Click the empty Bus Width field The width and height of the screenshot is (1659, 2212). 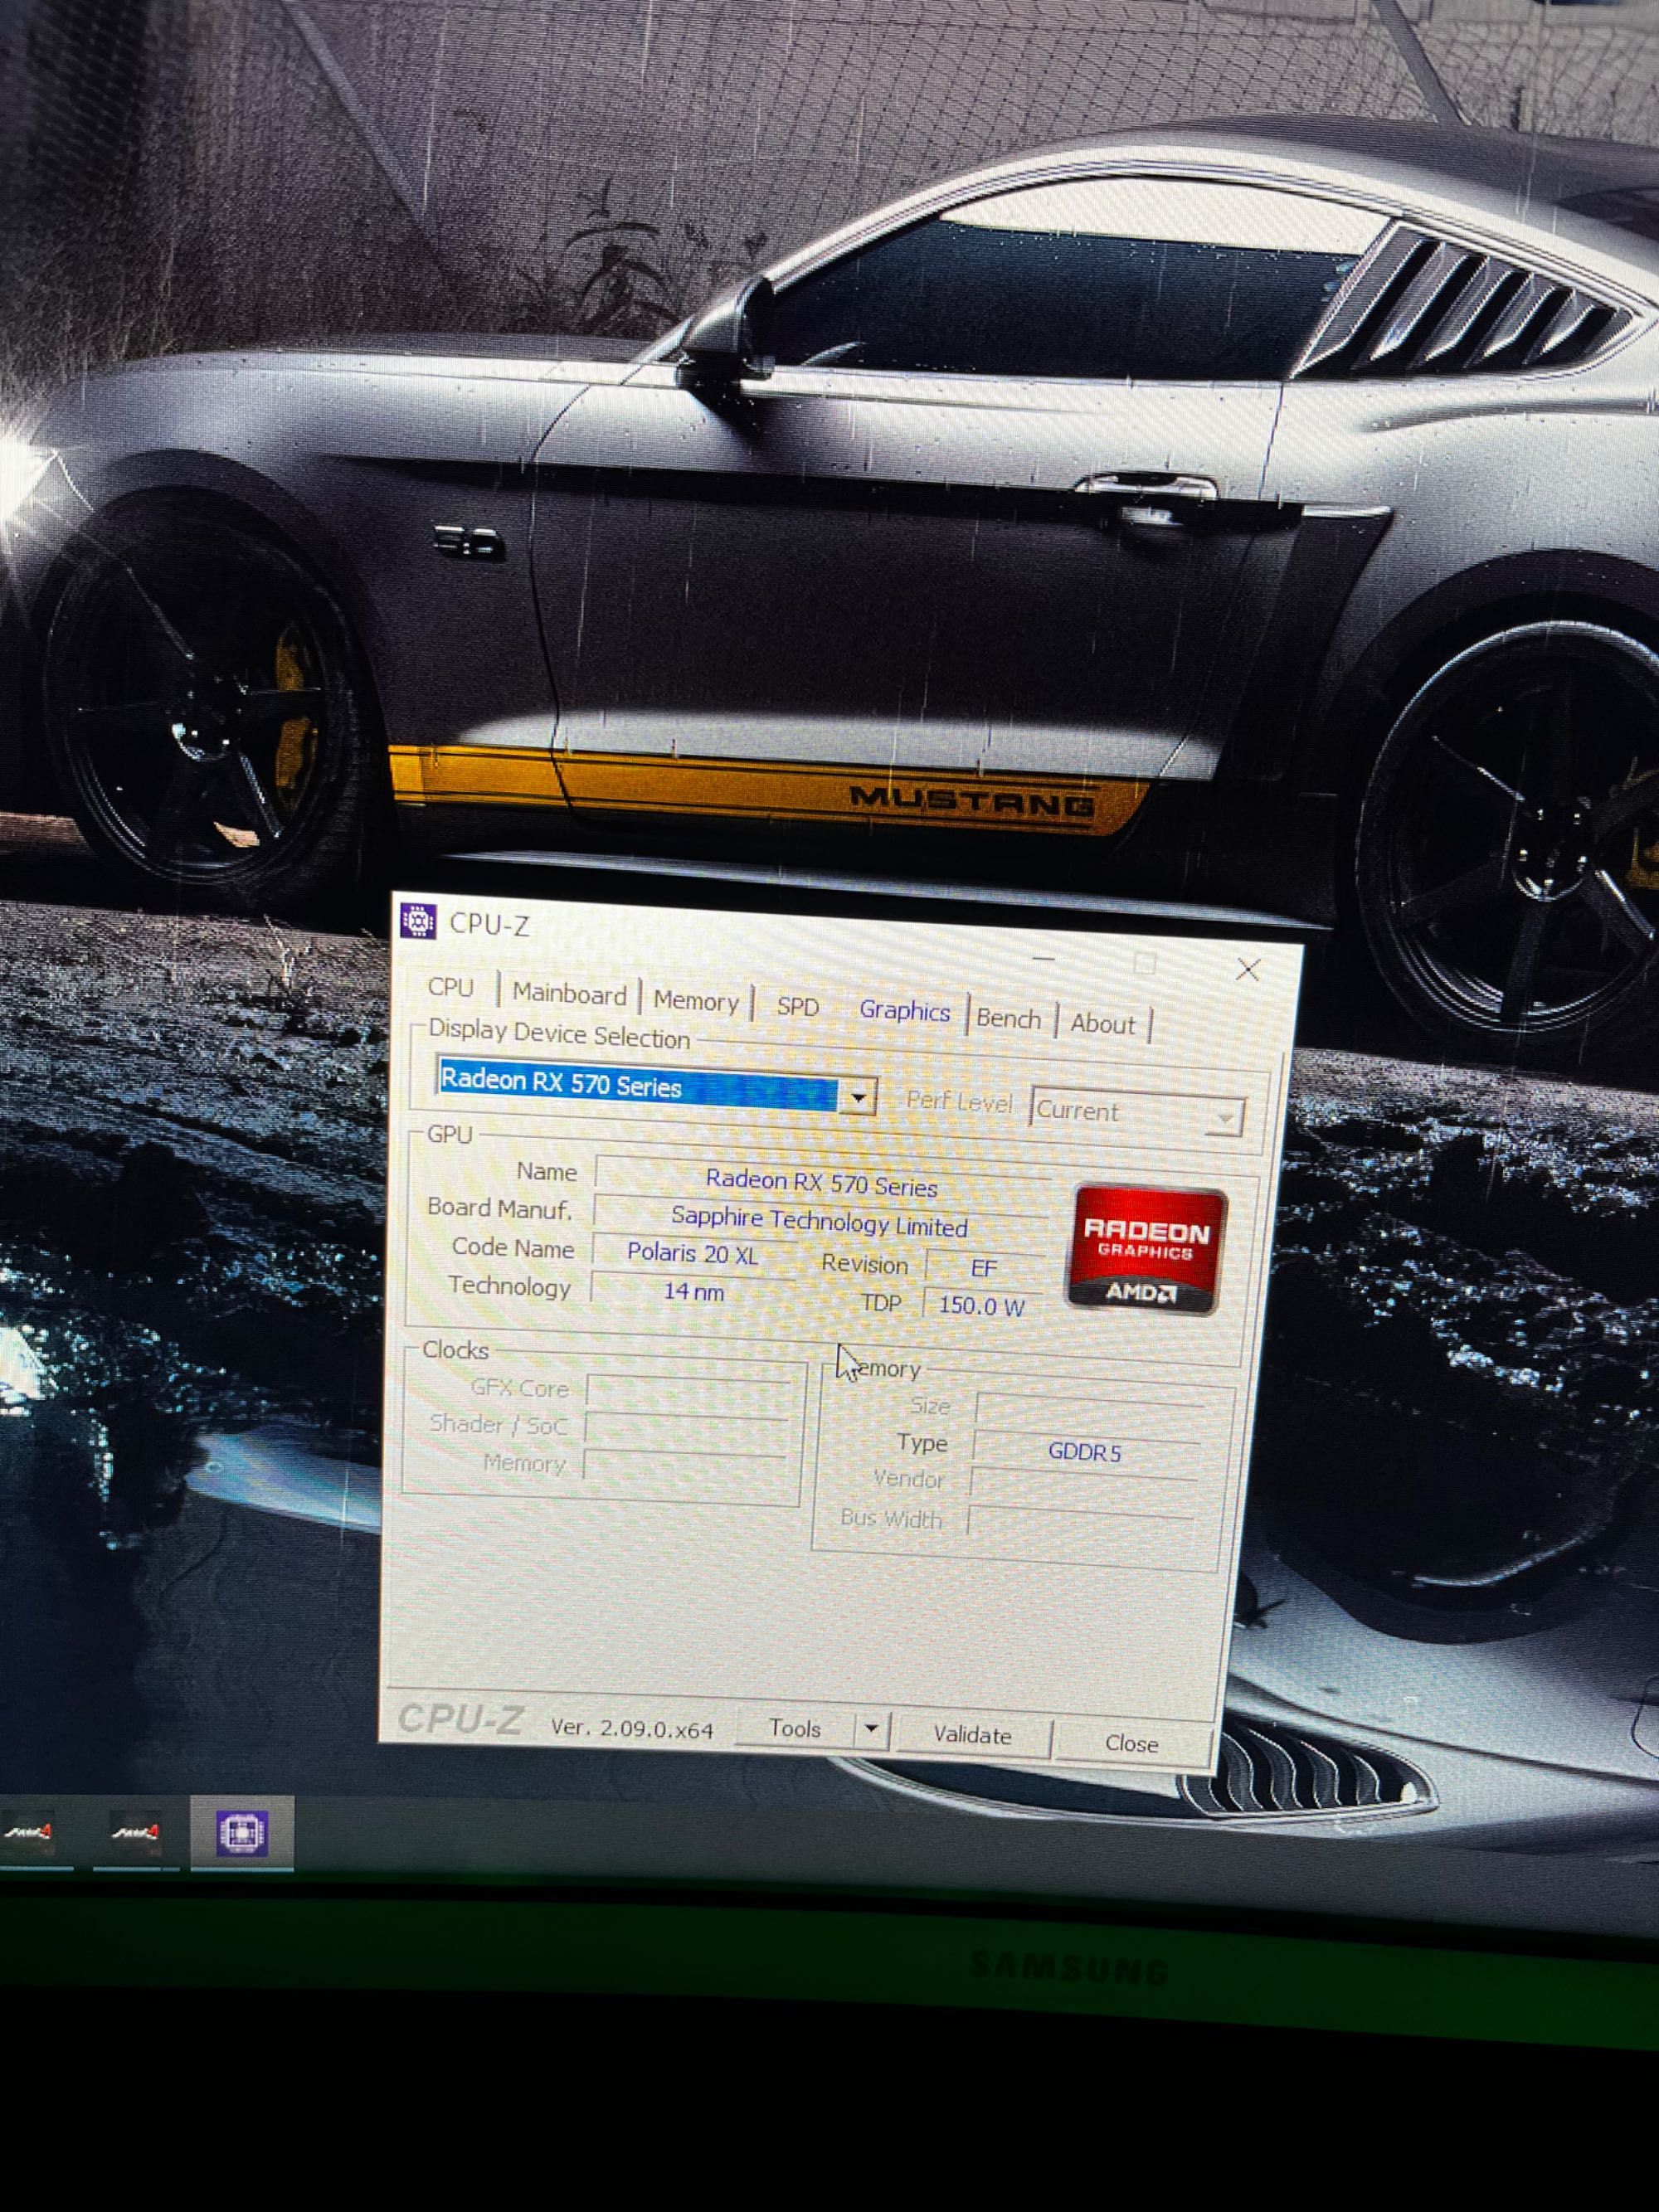click(x=1080, y=1525)
